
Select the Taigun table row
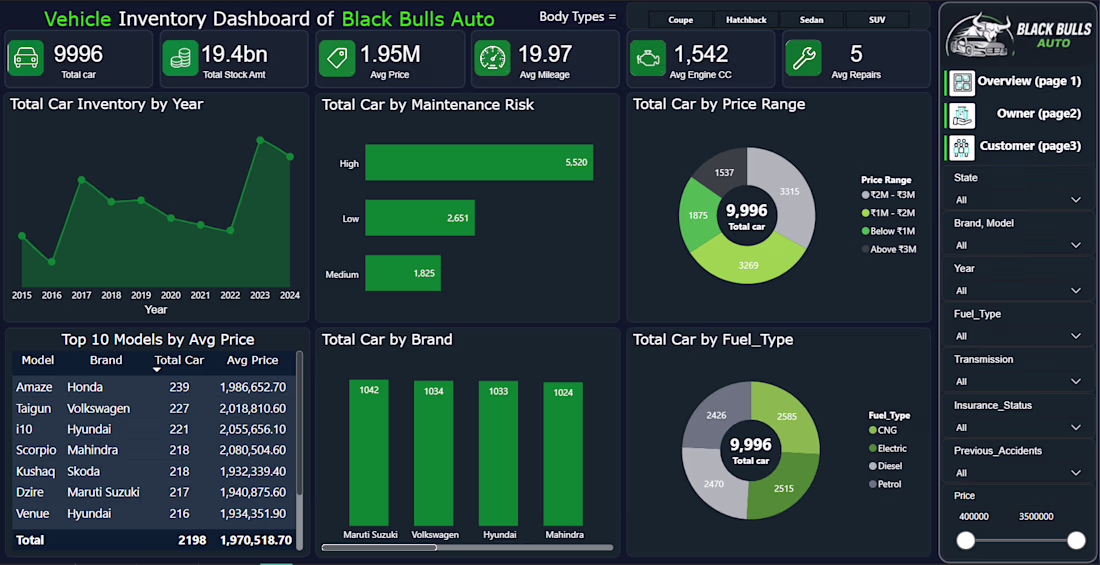(x=153, y=408)
